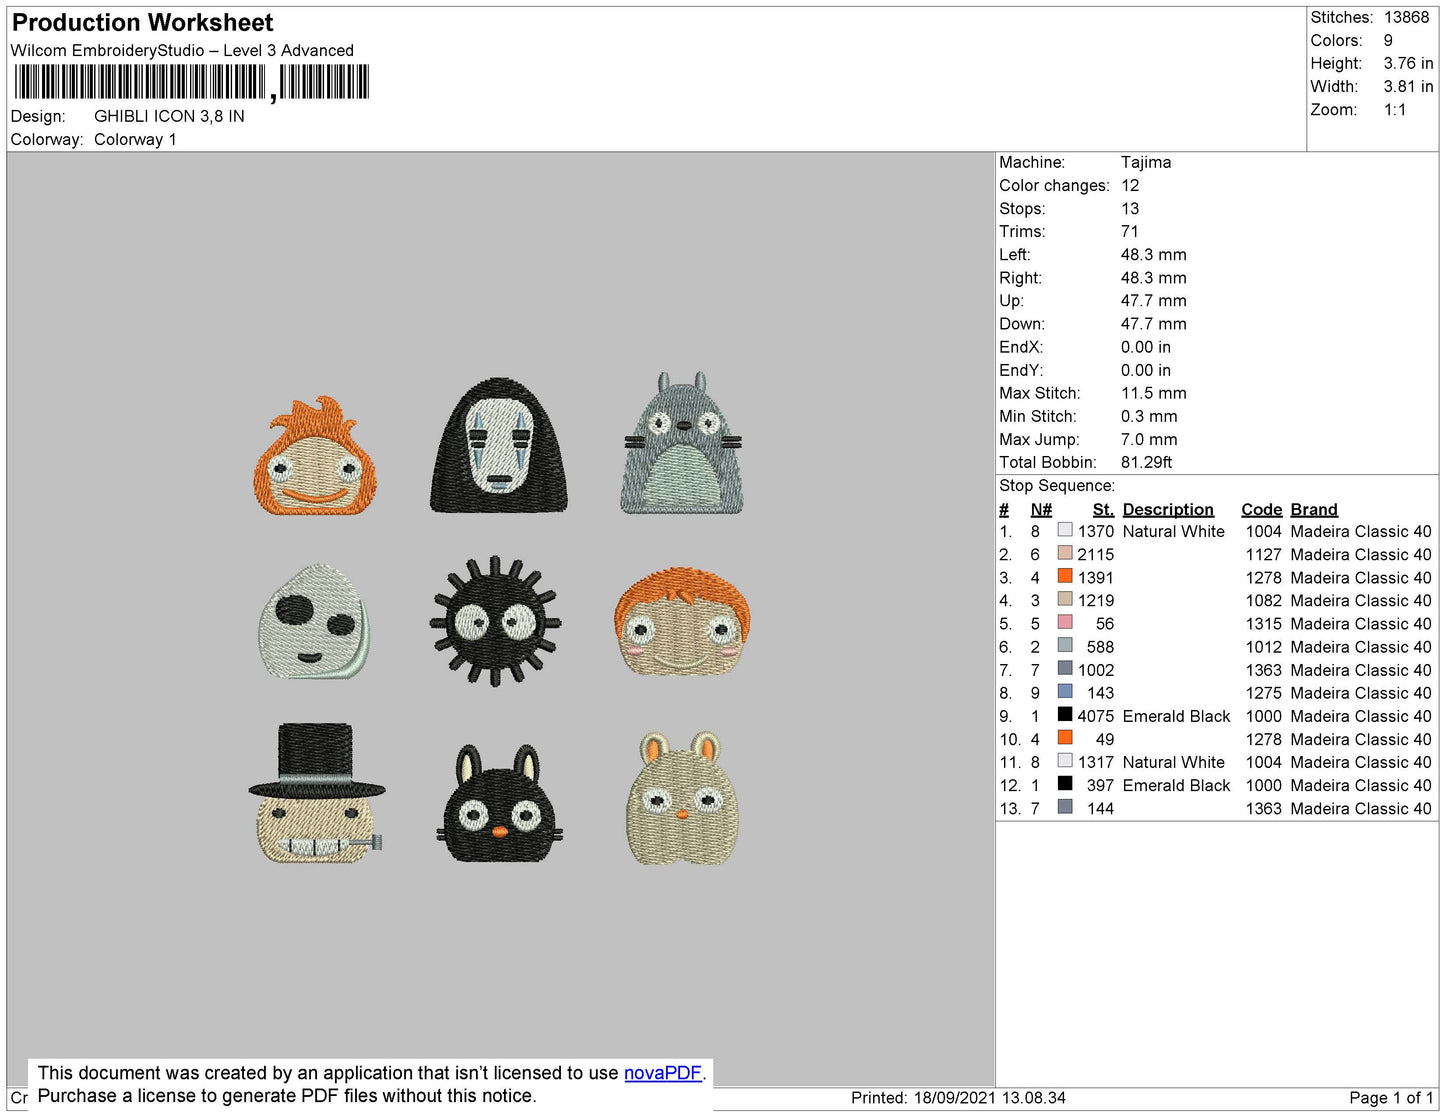The width and height of the screenshot is (1445, 1117).
Task: Click the Page 1 of 1 indicator
Action: (1391, 1097)
